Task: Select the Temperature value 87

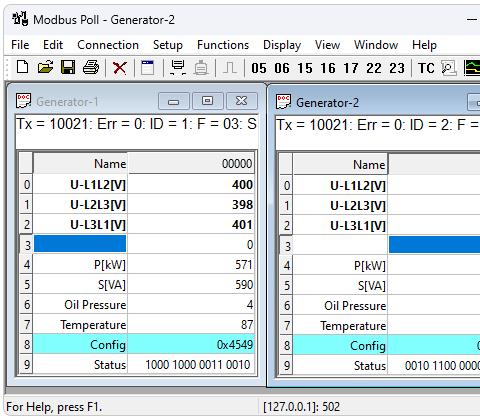Action: pyautogui.click(x=191, y=325)
